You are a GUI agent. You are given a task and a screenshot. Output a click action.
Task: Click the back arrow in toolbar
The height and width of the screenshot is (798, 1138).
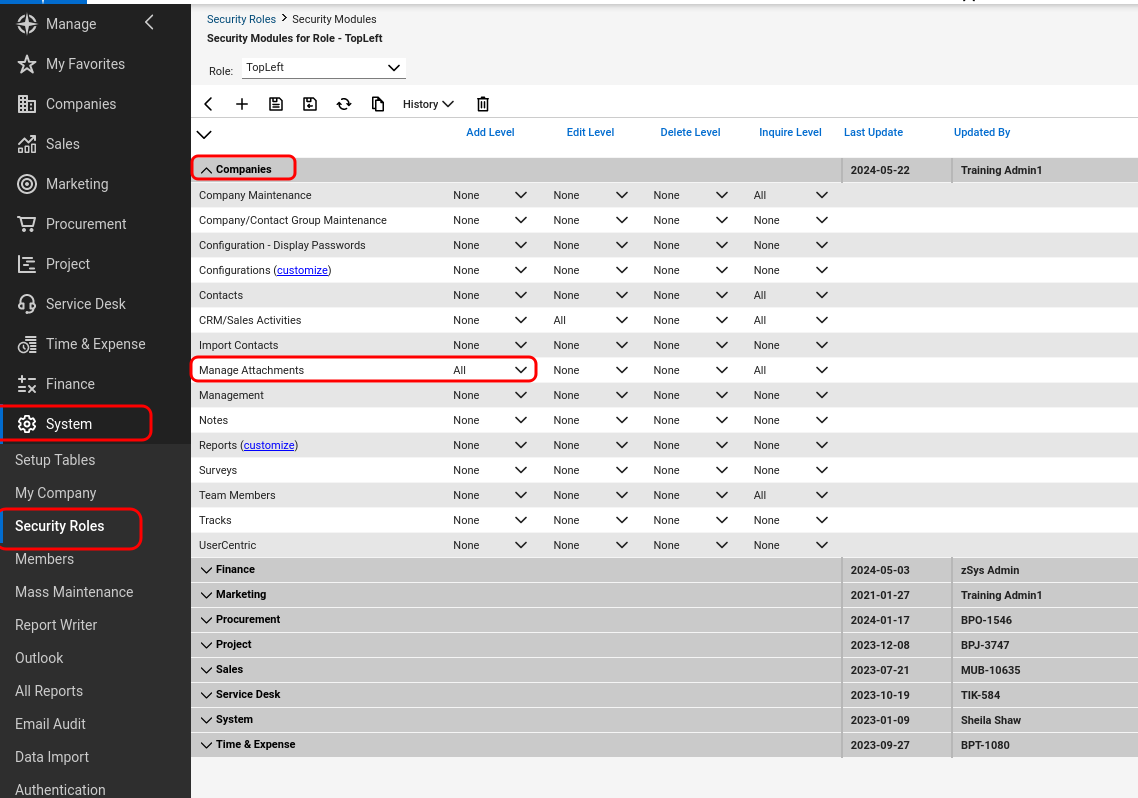(208, 104)
